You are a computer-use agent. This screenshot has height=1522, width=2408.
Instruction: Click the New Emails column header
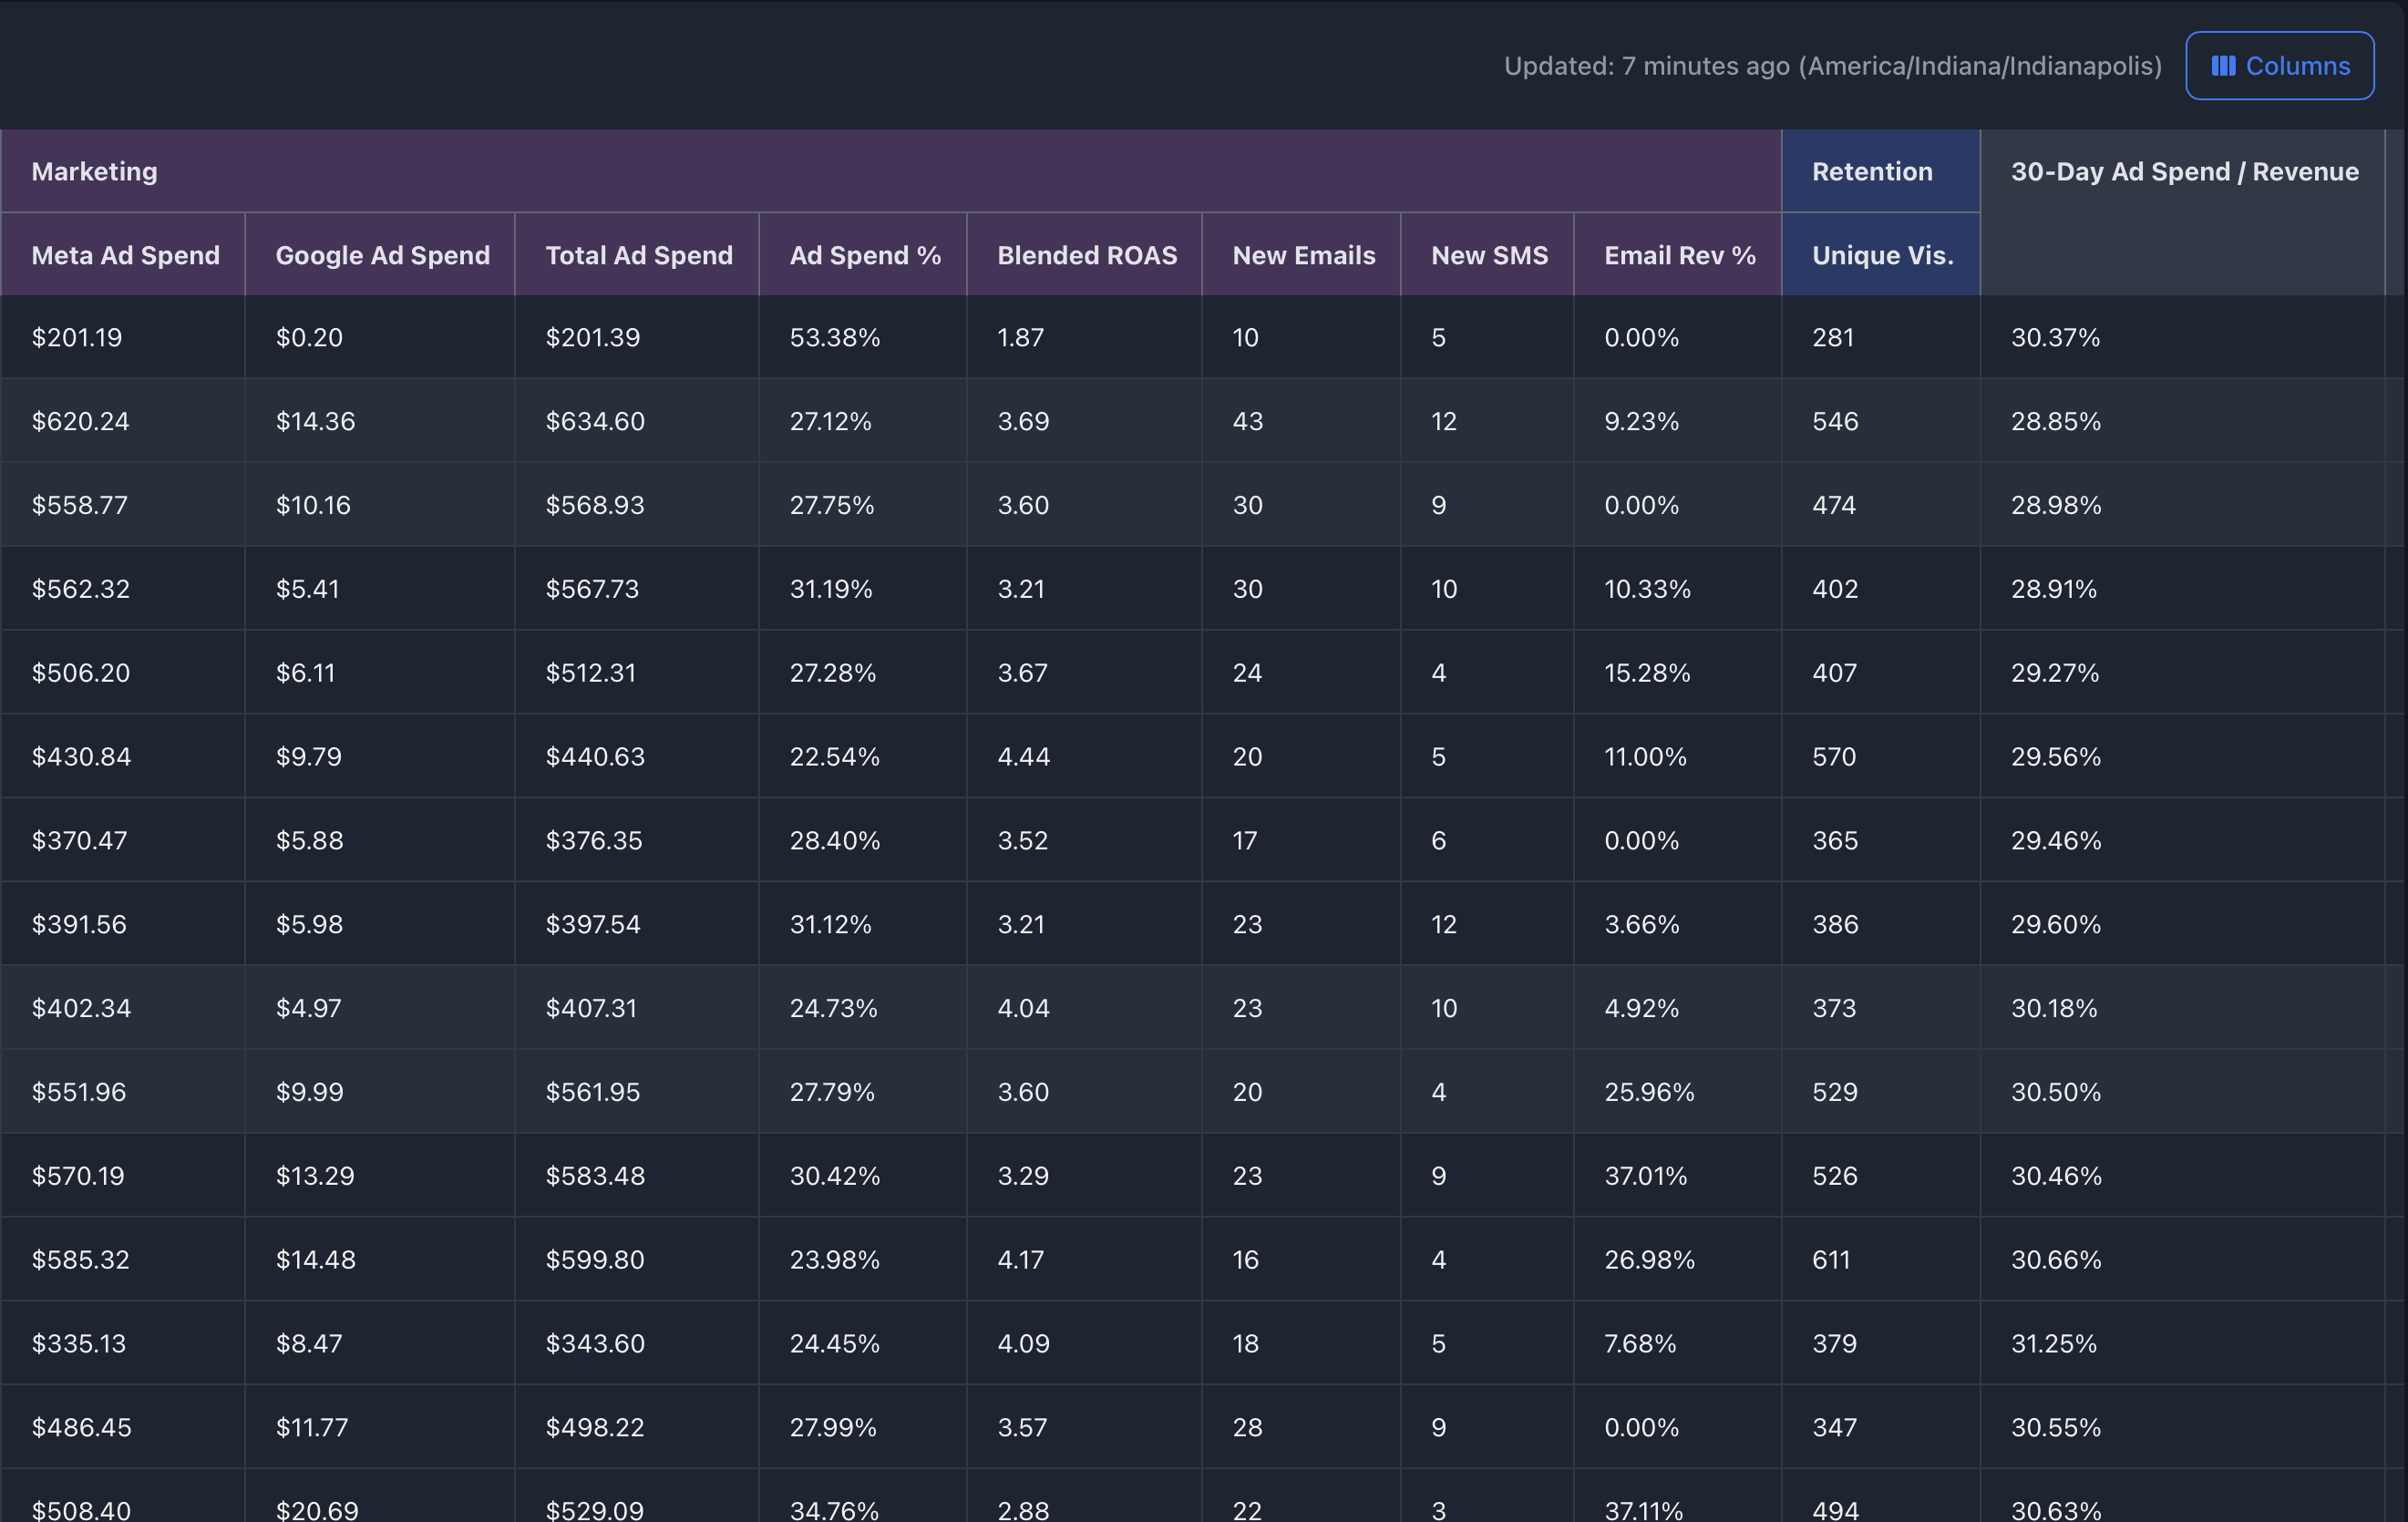click(x=1303, y=255)
